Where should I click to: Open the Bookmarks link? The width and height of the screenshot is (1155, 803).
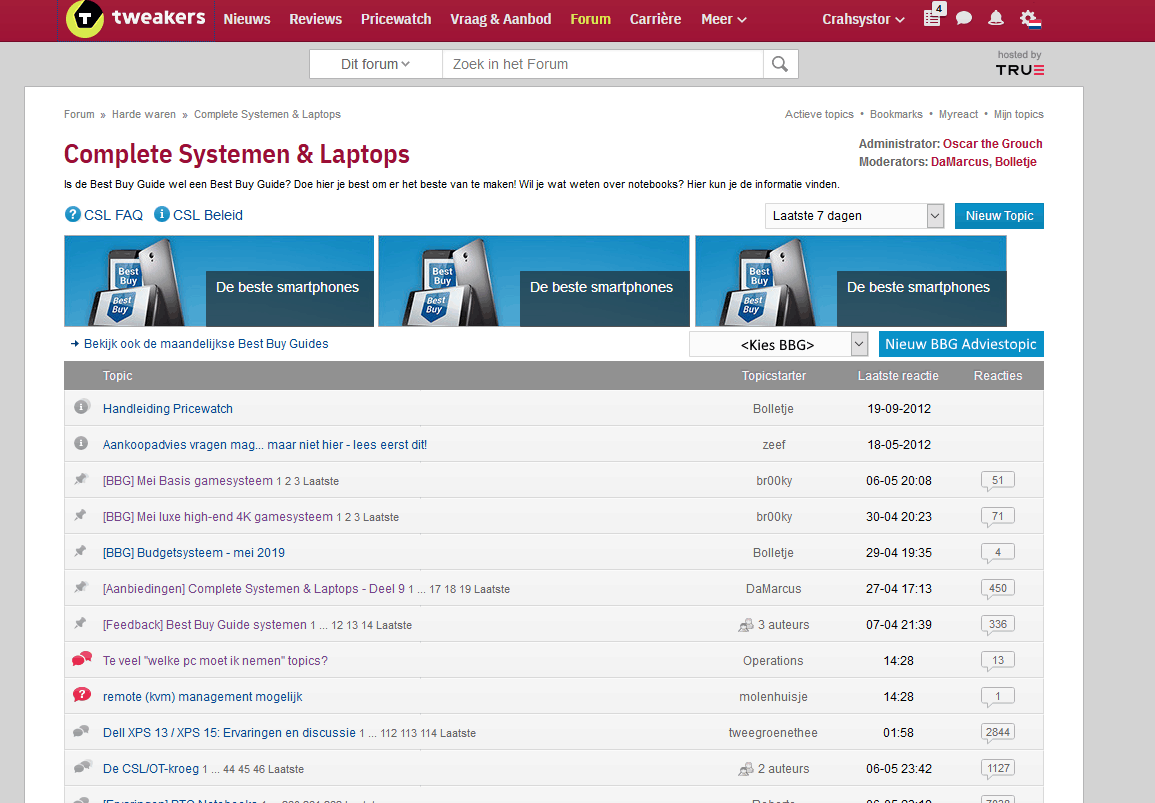[x=896, y=114]
